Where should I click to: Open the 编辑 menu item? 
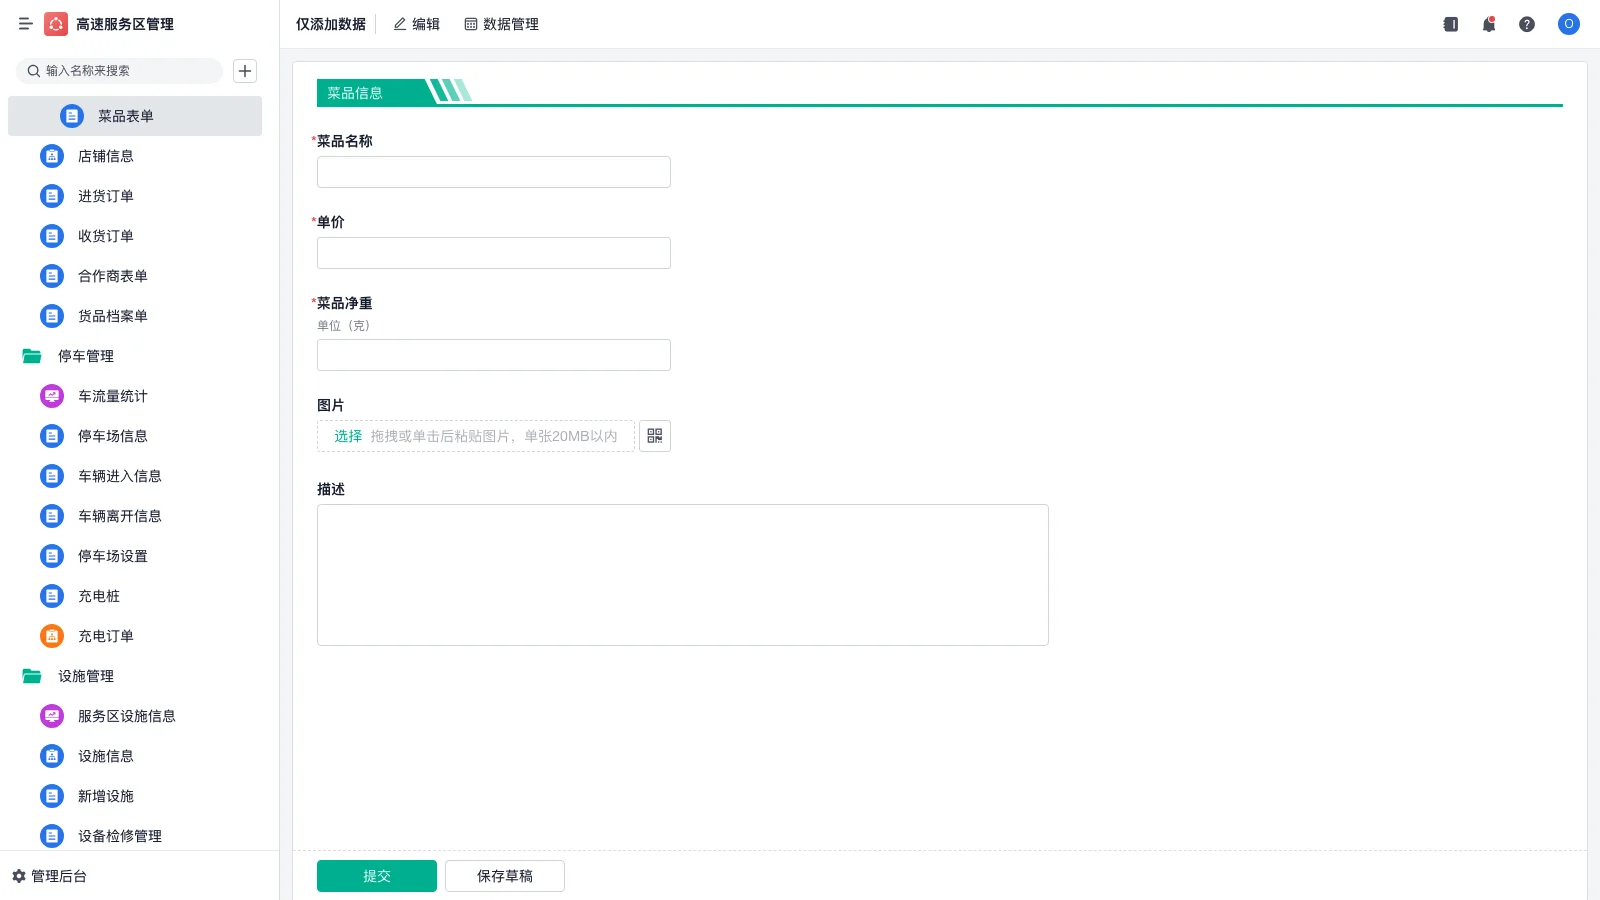tap(416, 24)
